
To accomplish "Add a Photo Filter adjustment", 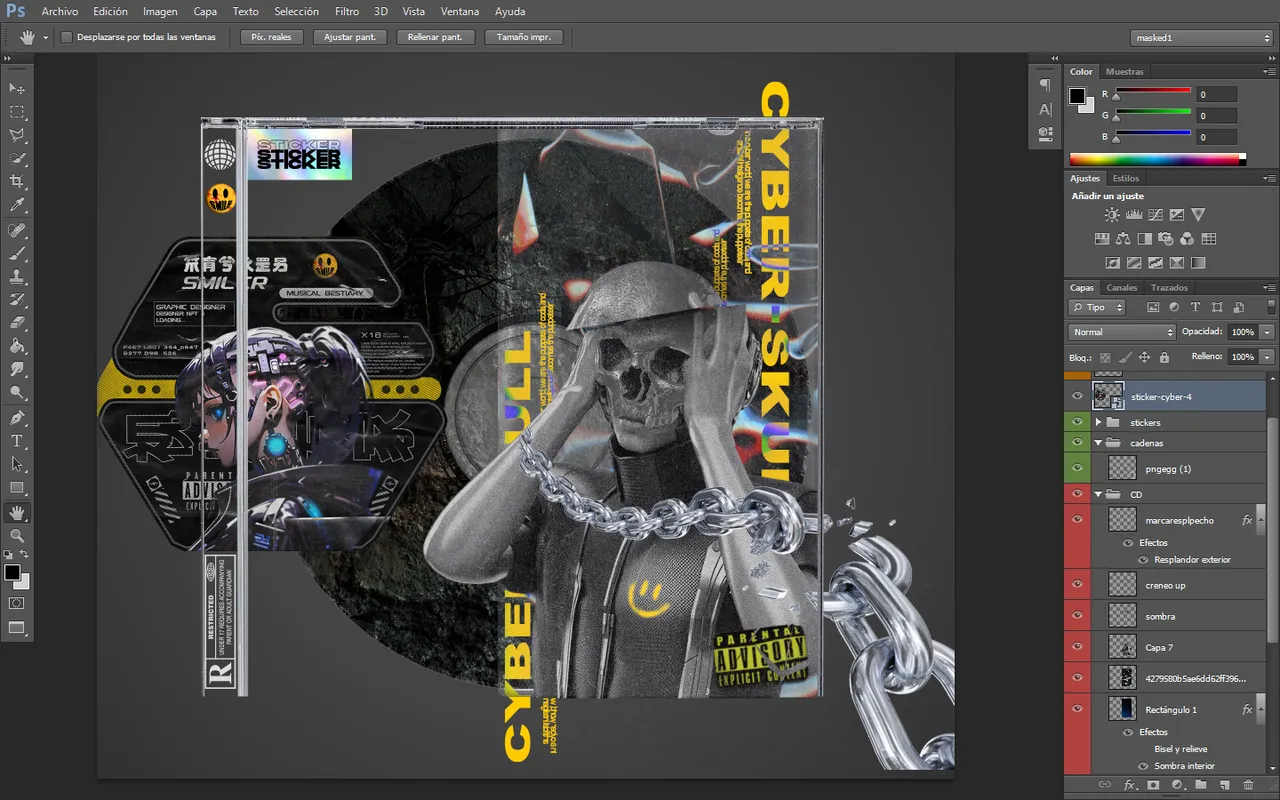I will click(x=1166, y=239).
